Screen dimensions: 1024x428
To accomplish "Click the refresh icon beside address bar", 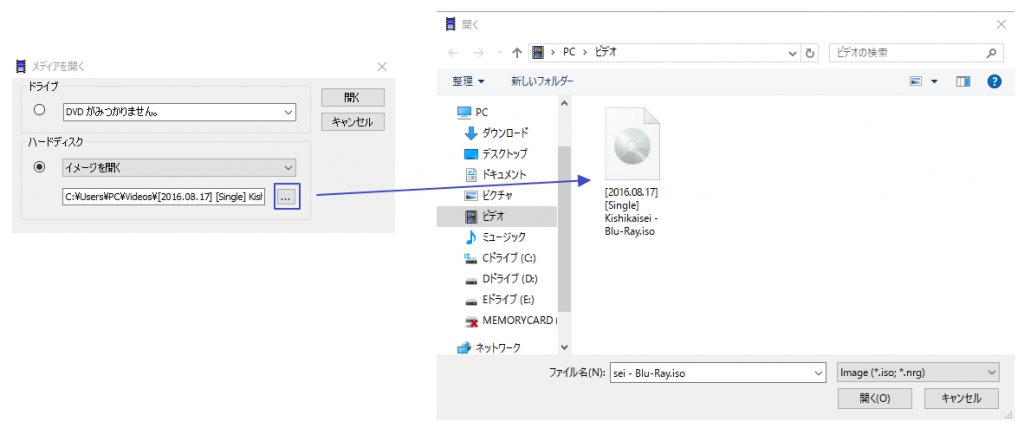I will [x=810, y=52].
